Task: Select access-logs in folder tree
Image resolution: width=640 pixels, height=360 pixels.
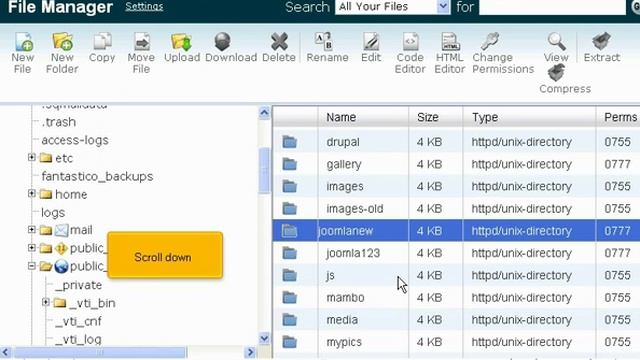Action: pos(75,140)
